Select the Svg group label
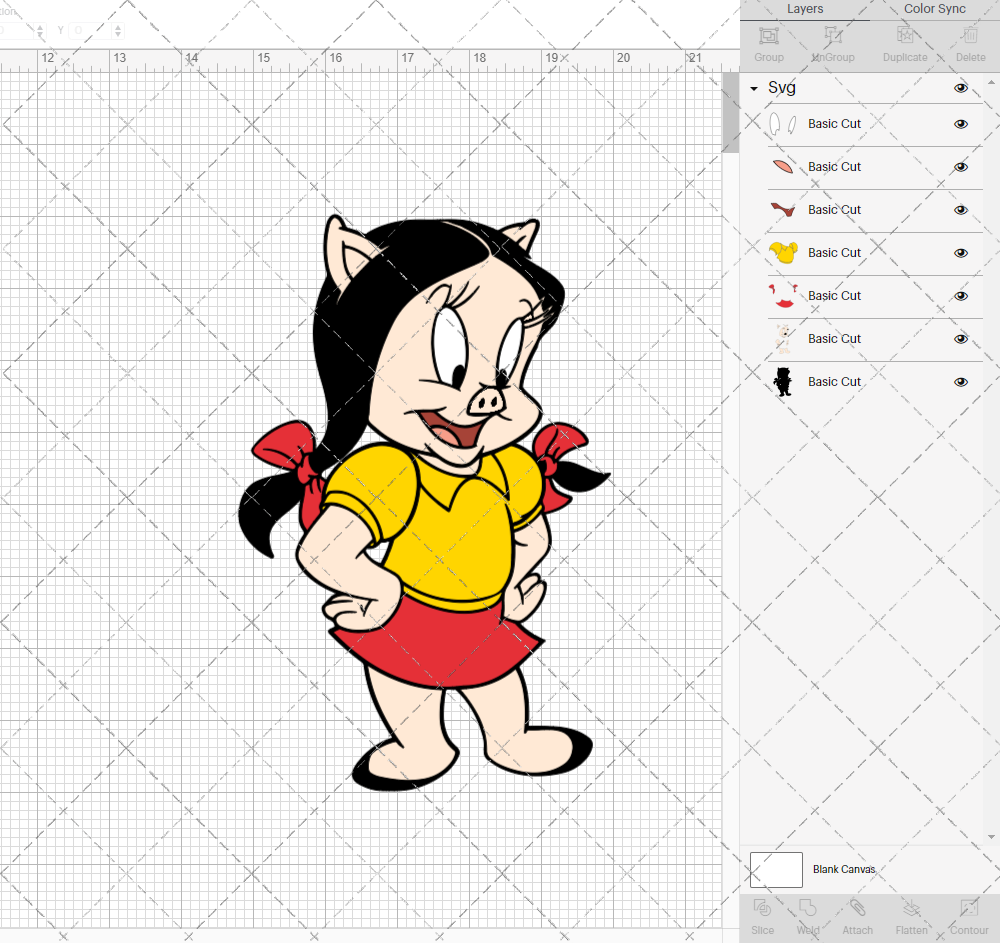 (x=782, y=87)
